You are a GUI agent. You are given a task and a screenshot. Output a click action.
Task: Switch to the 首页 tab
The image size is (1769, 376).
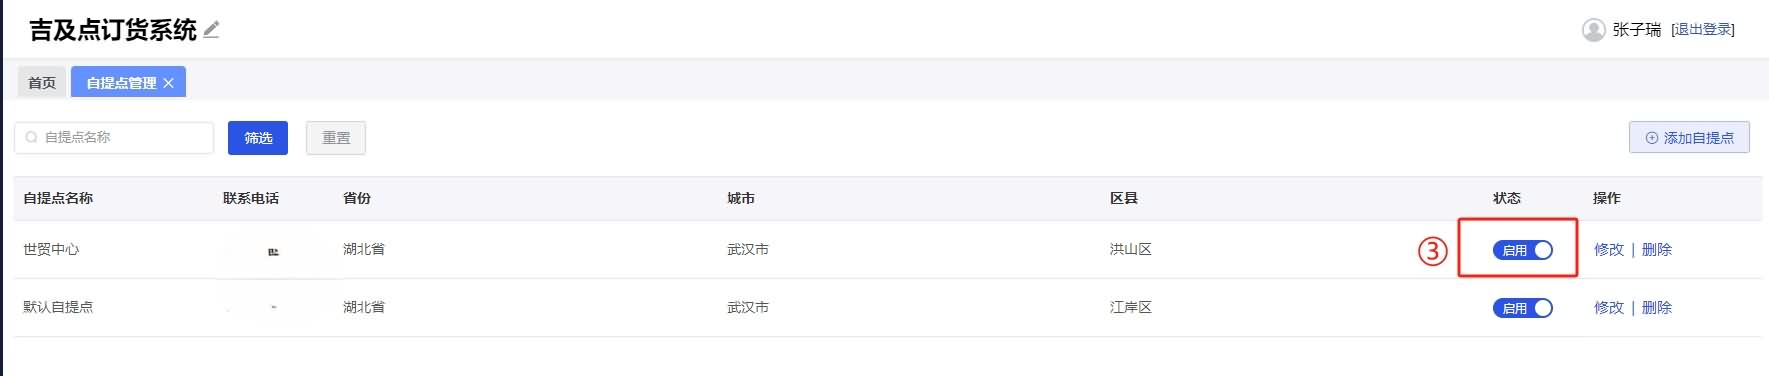click(x=42, y=83)
